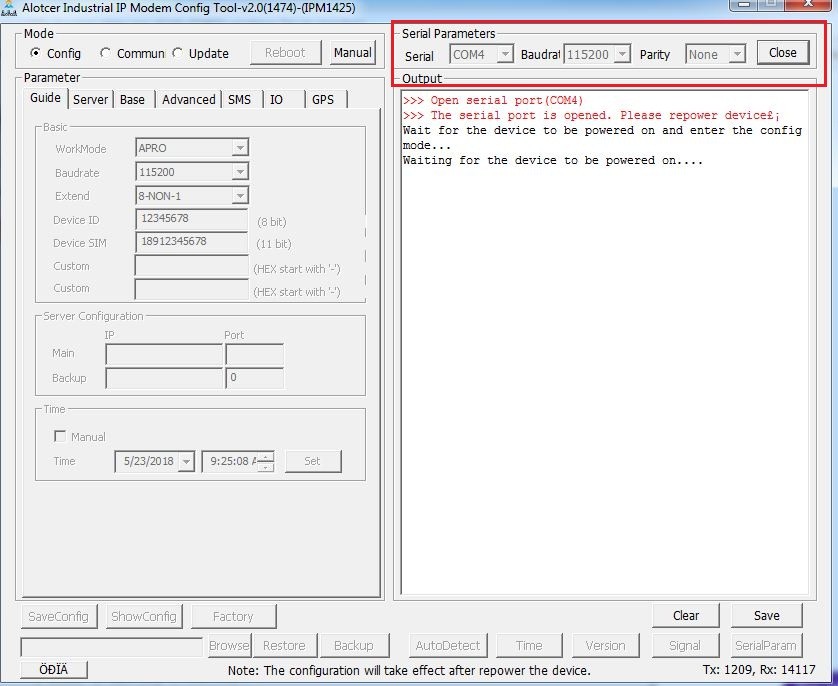This screenshot has width=838, height=686.
Task: Click the time field 9:25:08
Action: coord(232,462)
